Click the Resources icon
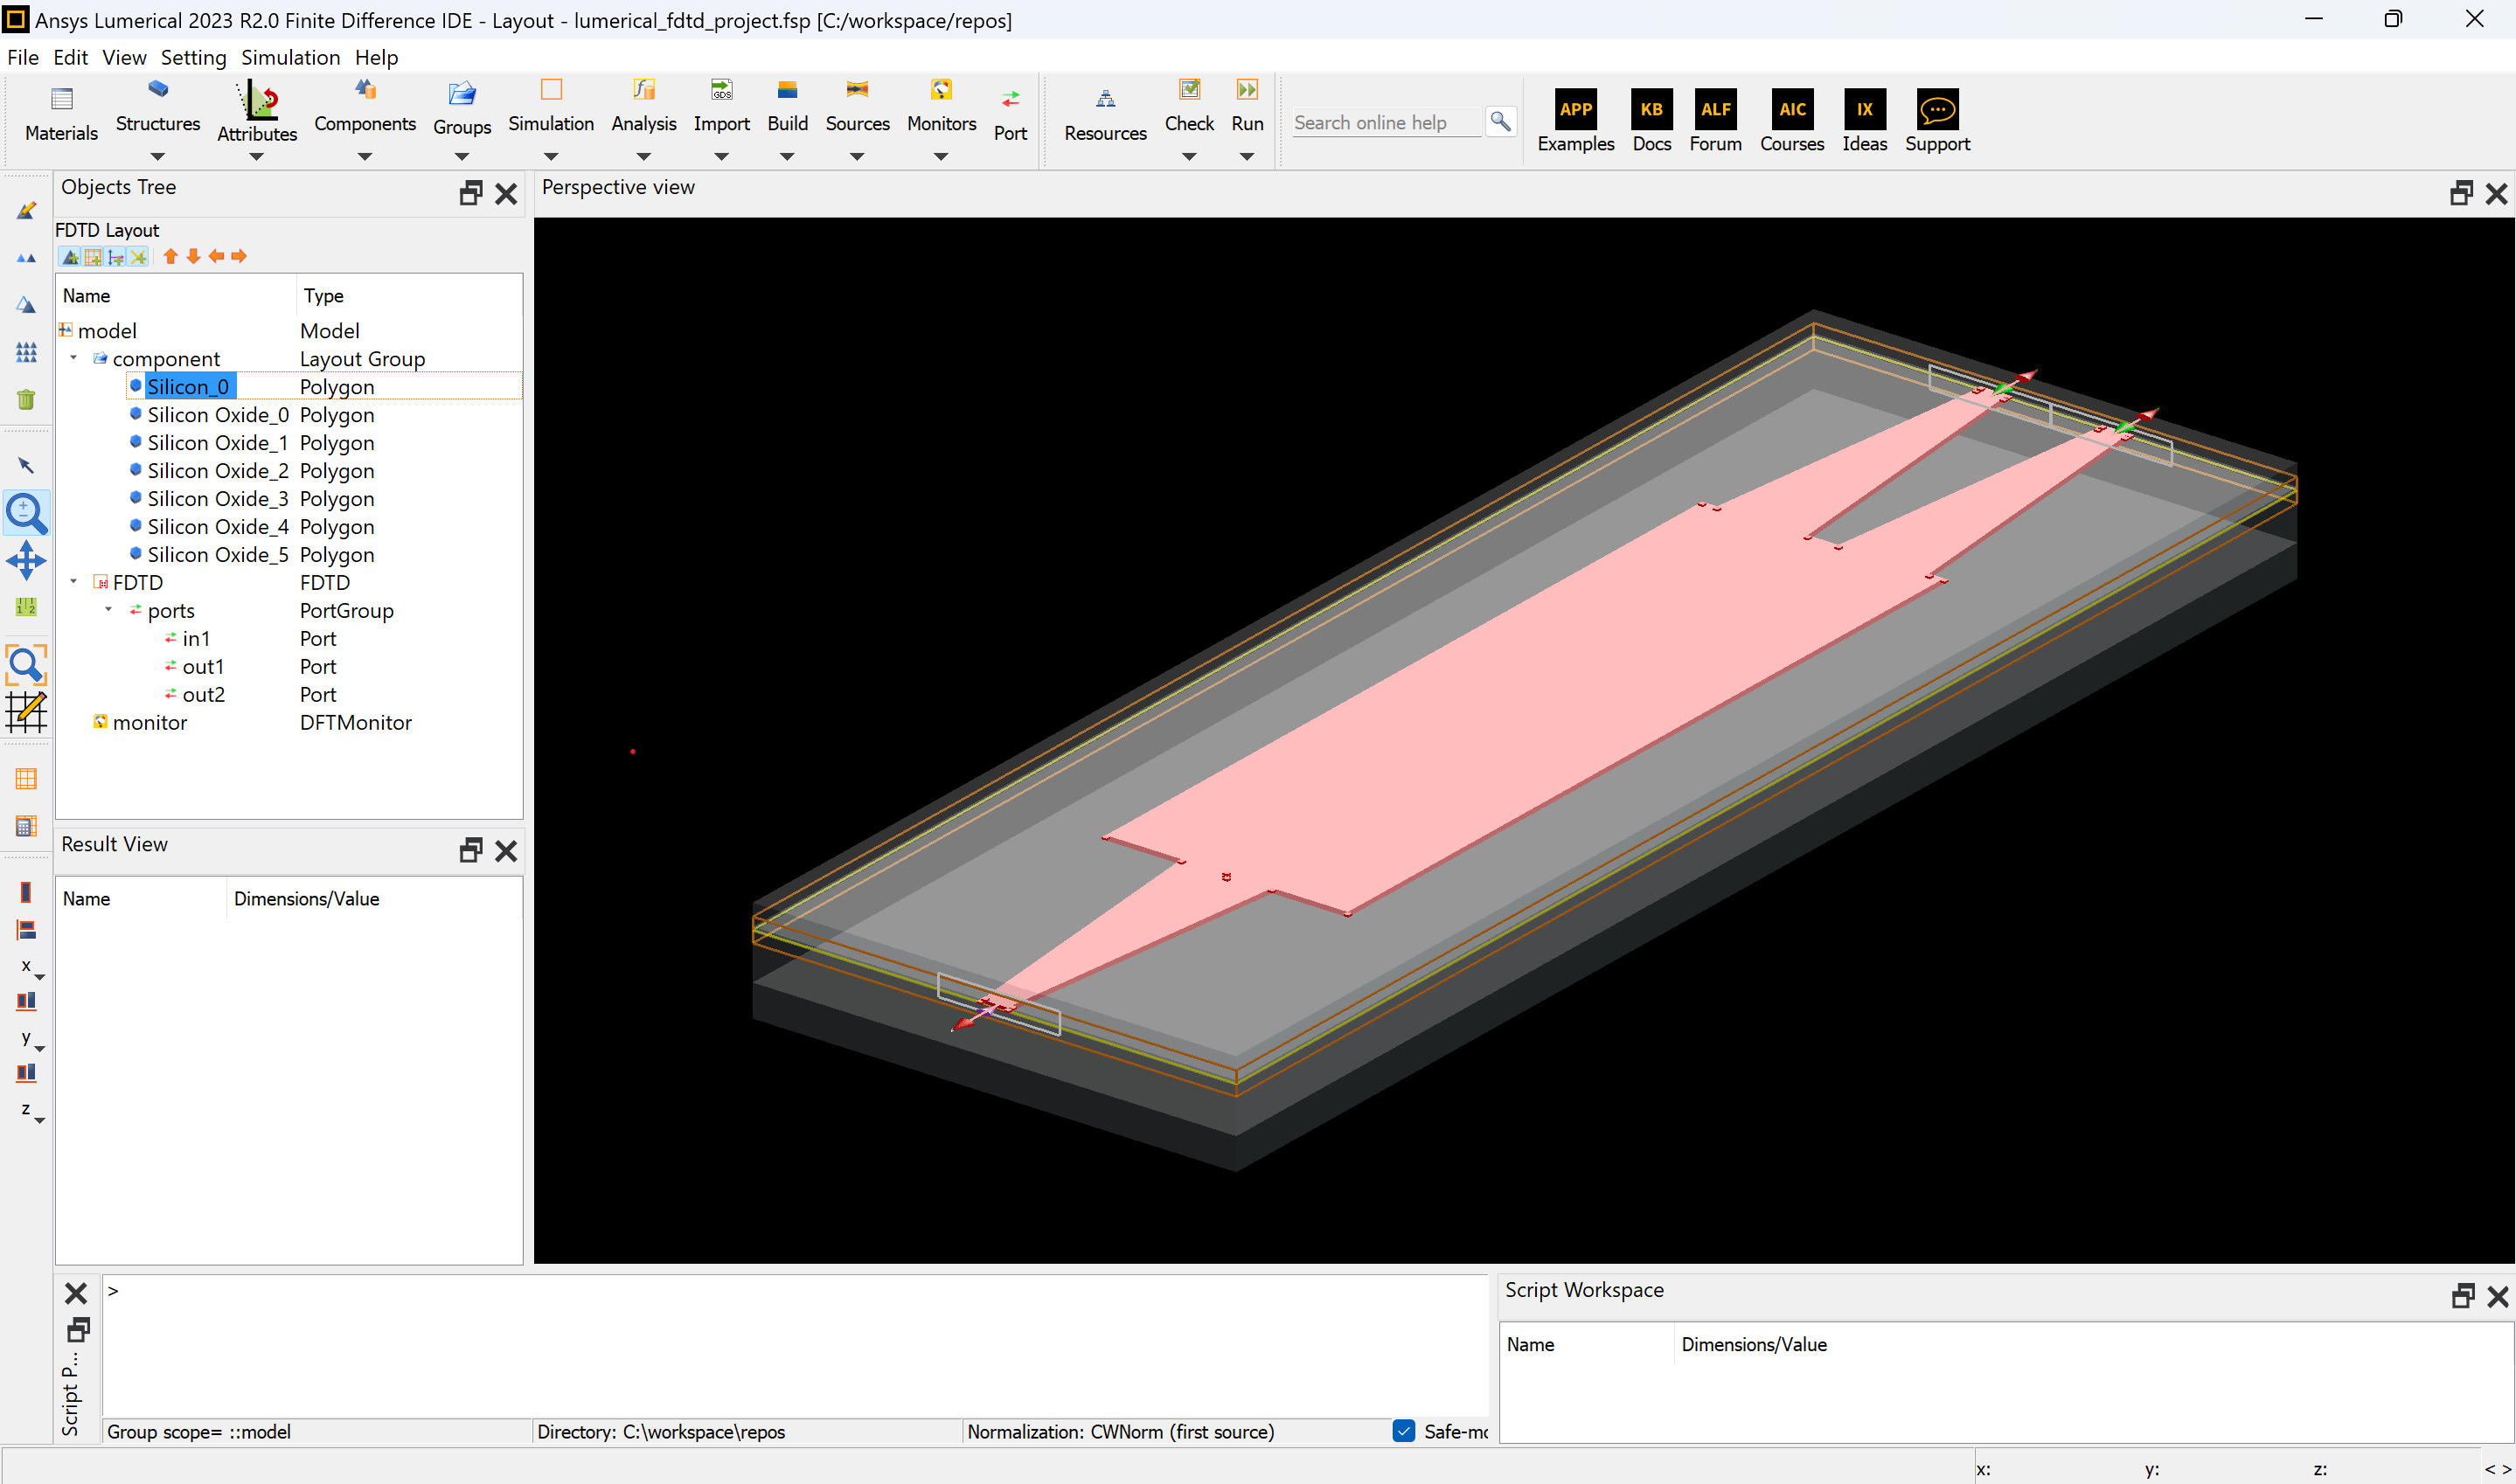The height and width of the screenshot is (1484, 2516). [1104, 99]
